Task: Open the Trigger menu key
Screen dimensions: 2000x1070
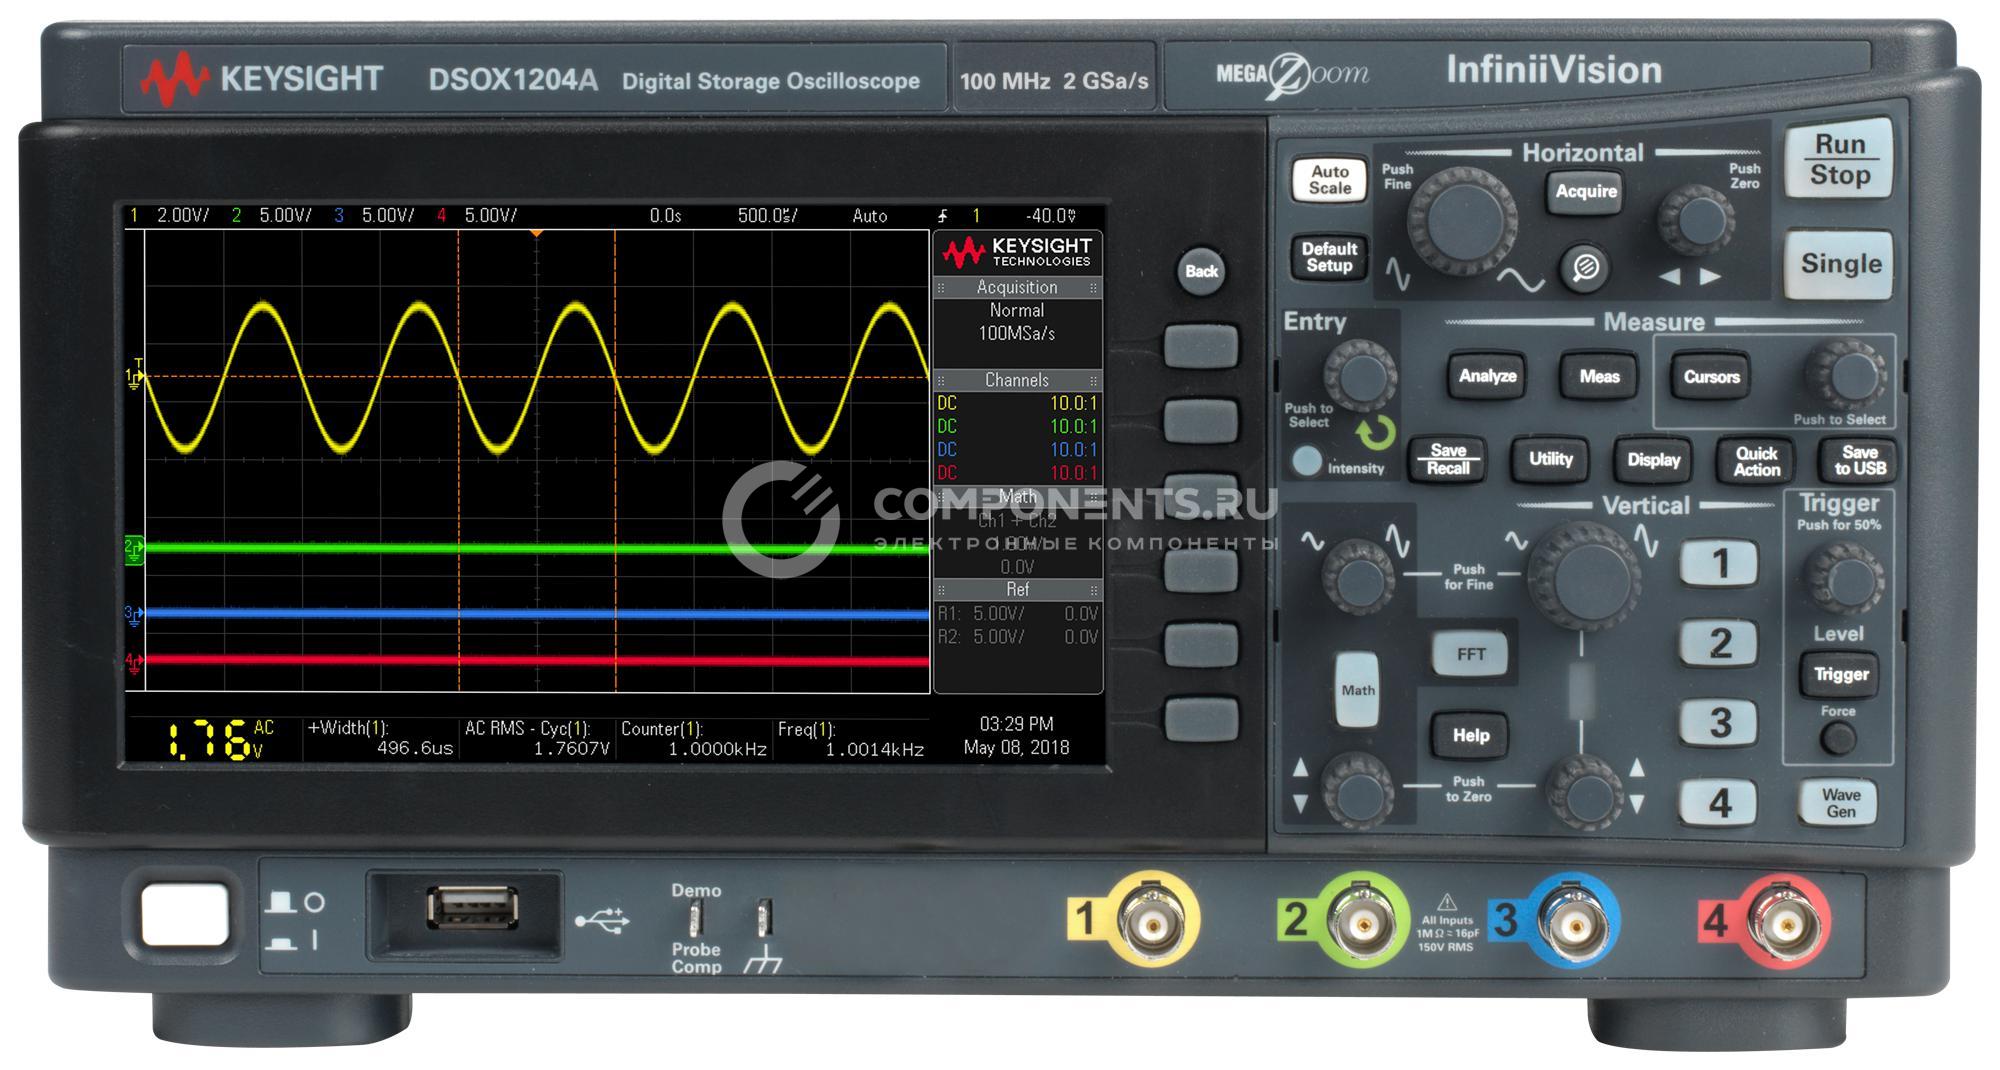Action: (x=1840, y=674)
